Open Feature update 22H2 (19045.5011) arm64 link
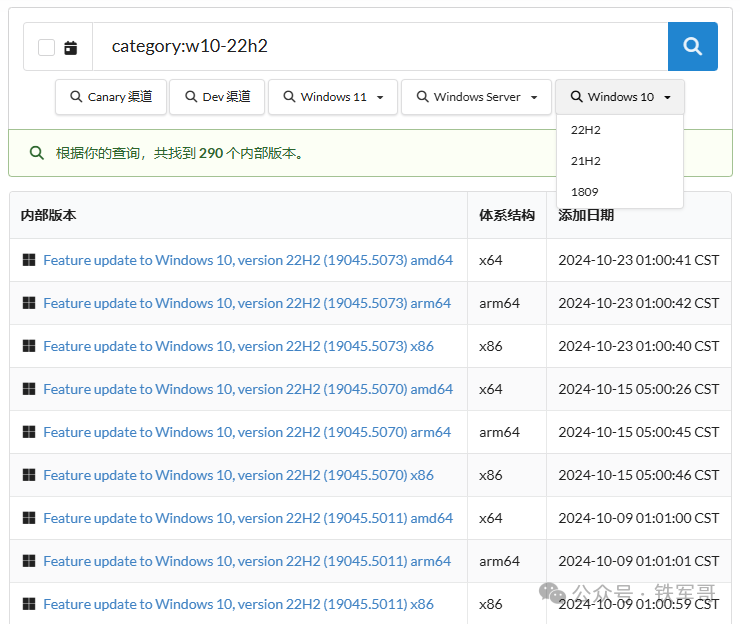Image resolution: width=740 pixels, height=624 pixels. pos(247,561)
